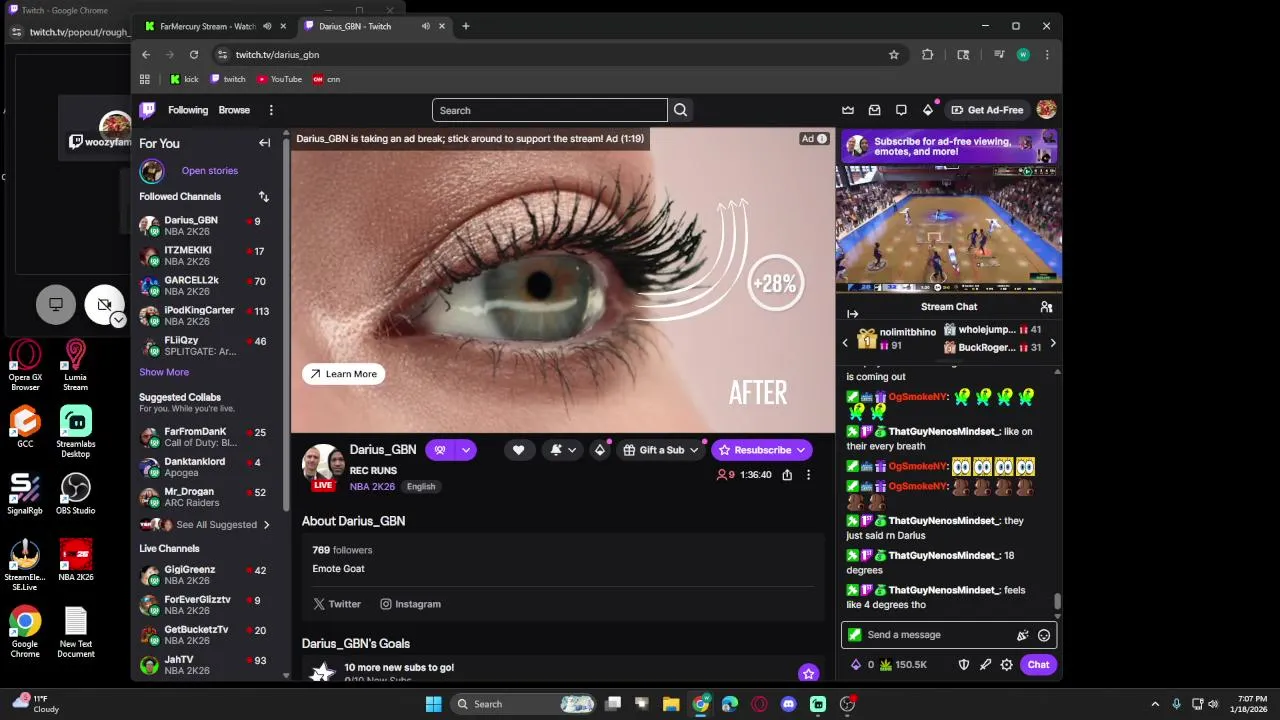Show the previous gift leaderboard entries

coord(845,343)
